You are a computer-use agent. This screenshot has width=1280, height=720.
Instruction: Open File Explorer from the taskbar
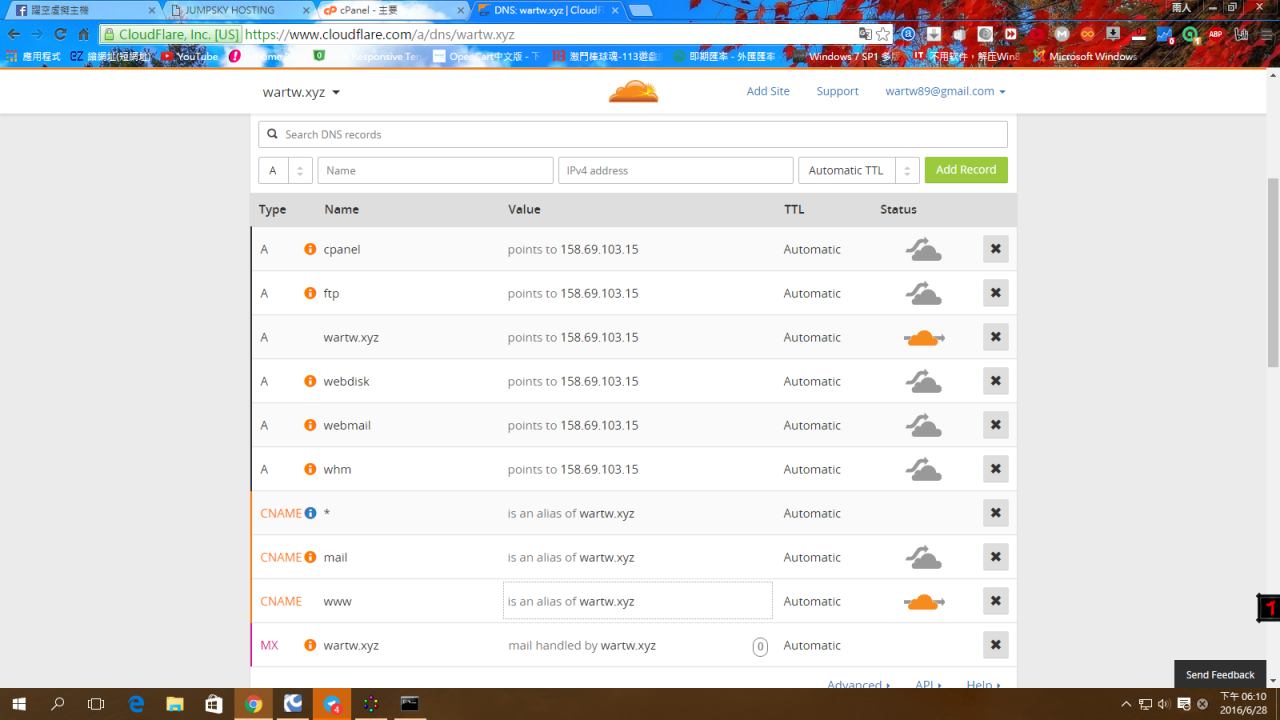click(x=175, y=704)
